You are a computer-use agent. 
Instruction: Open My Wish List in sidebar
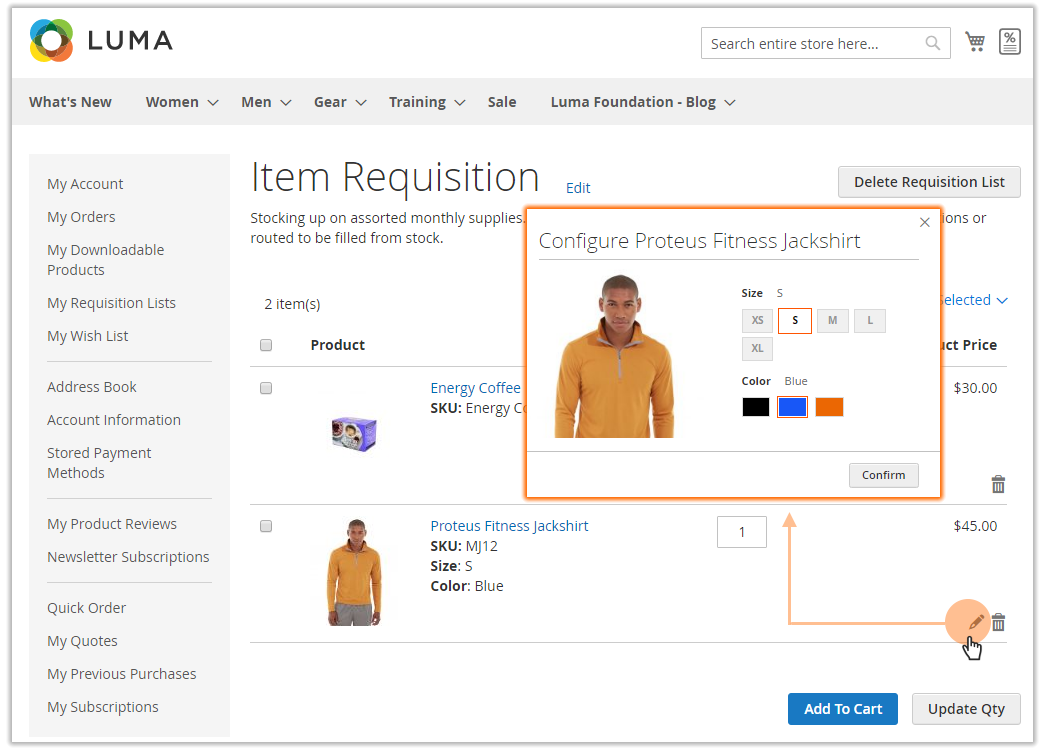click(87, 336)
